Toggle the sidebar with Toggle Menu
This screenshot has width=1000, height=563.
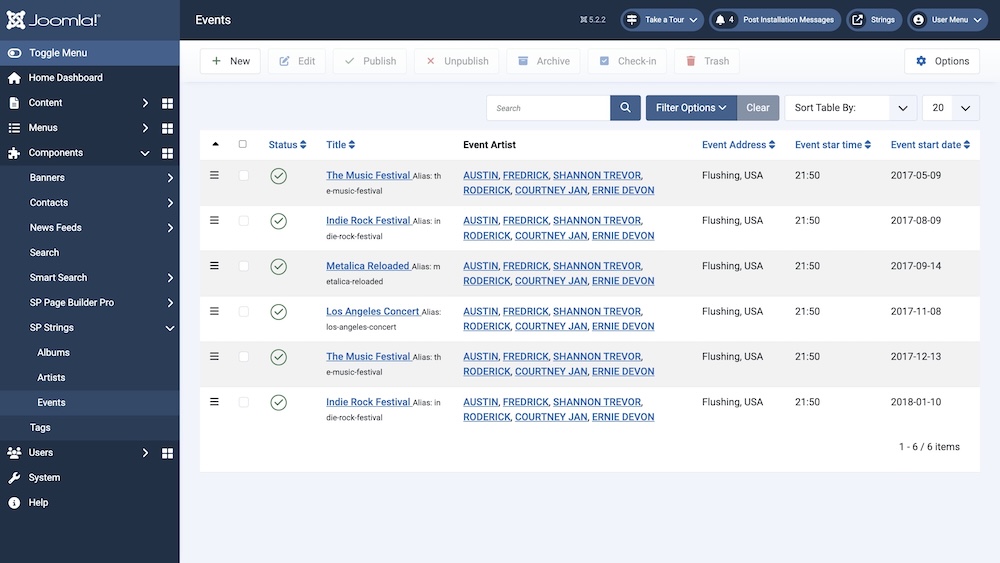point(58,53)
